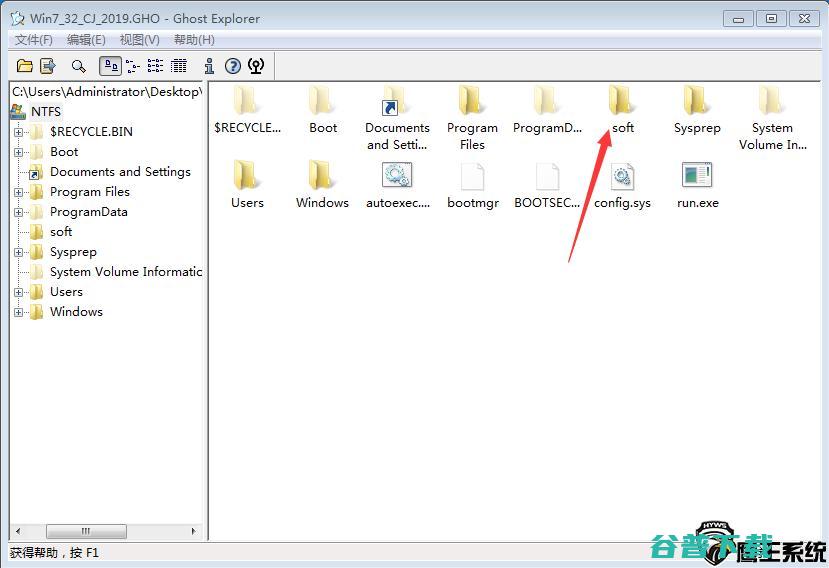
Task: Select Sysprep in the folder tree
Action: click(73, 252)
